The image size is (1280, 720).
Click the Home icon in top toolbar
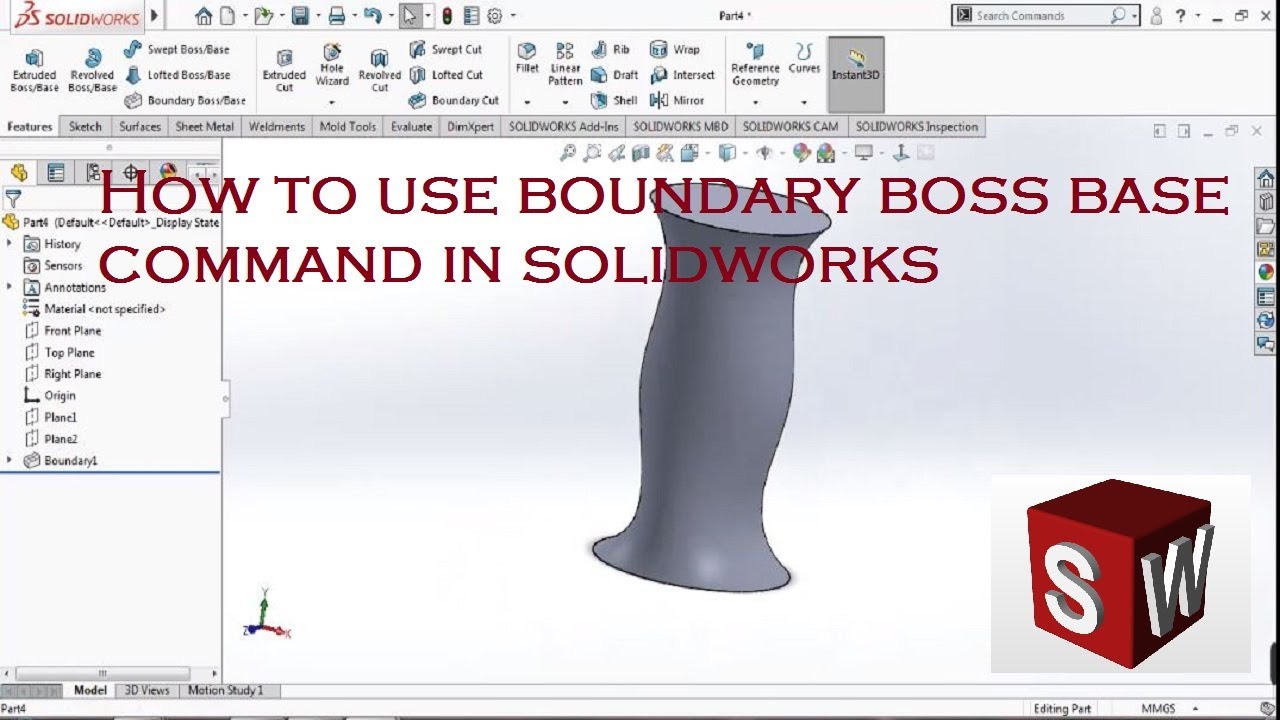pyautogui.click(x=204, y=16)
